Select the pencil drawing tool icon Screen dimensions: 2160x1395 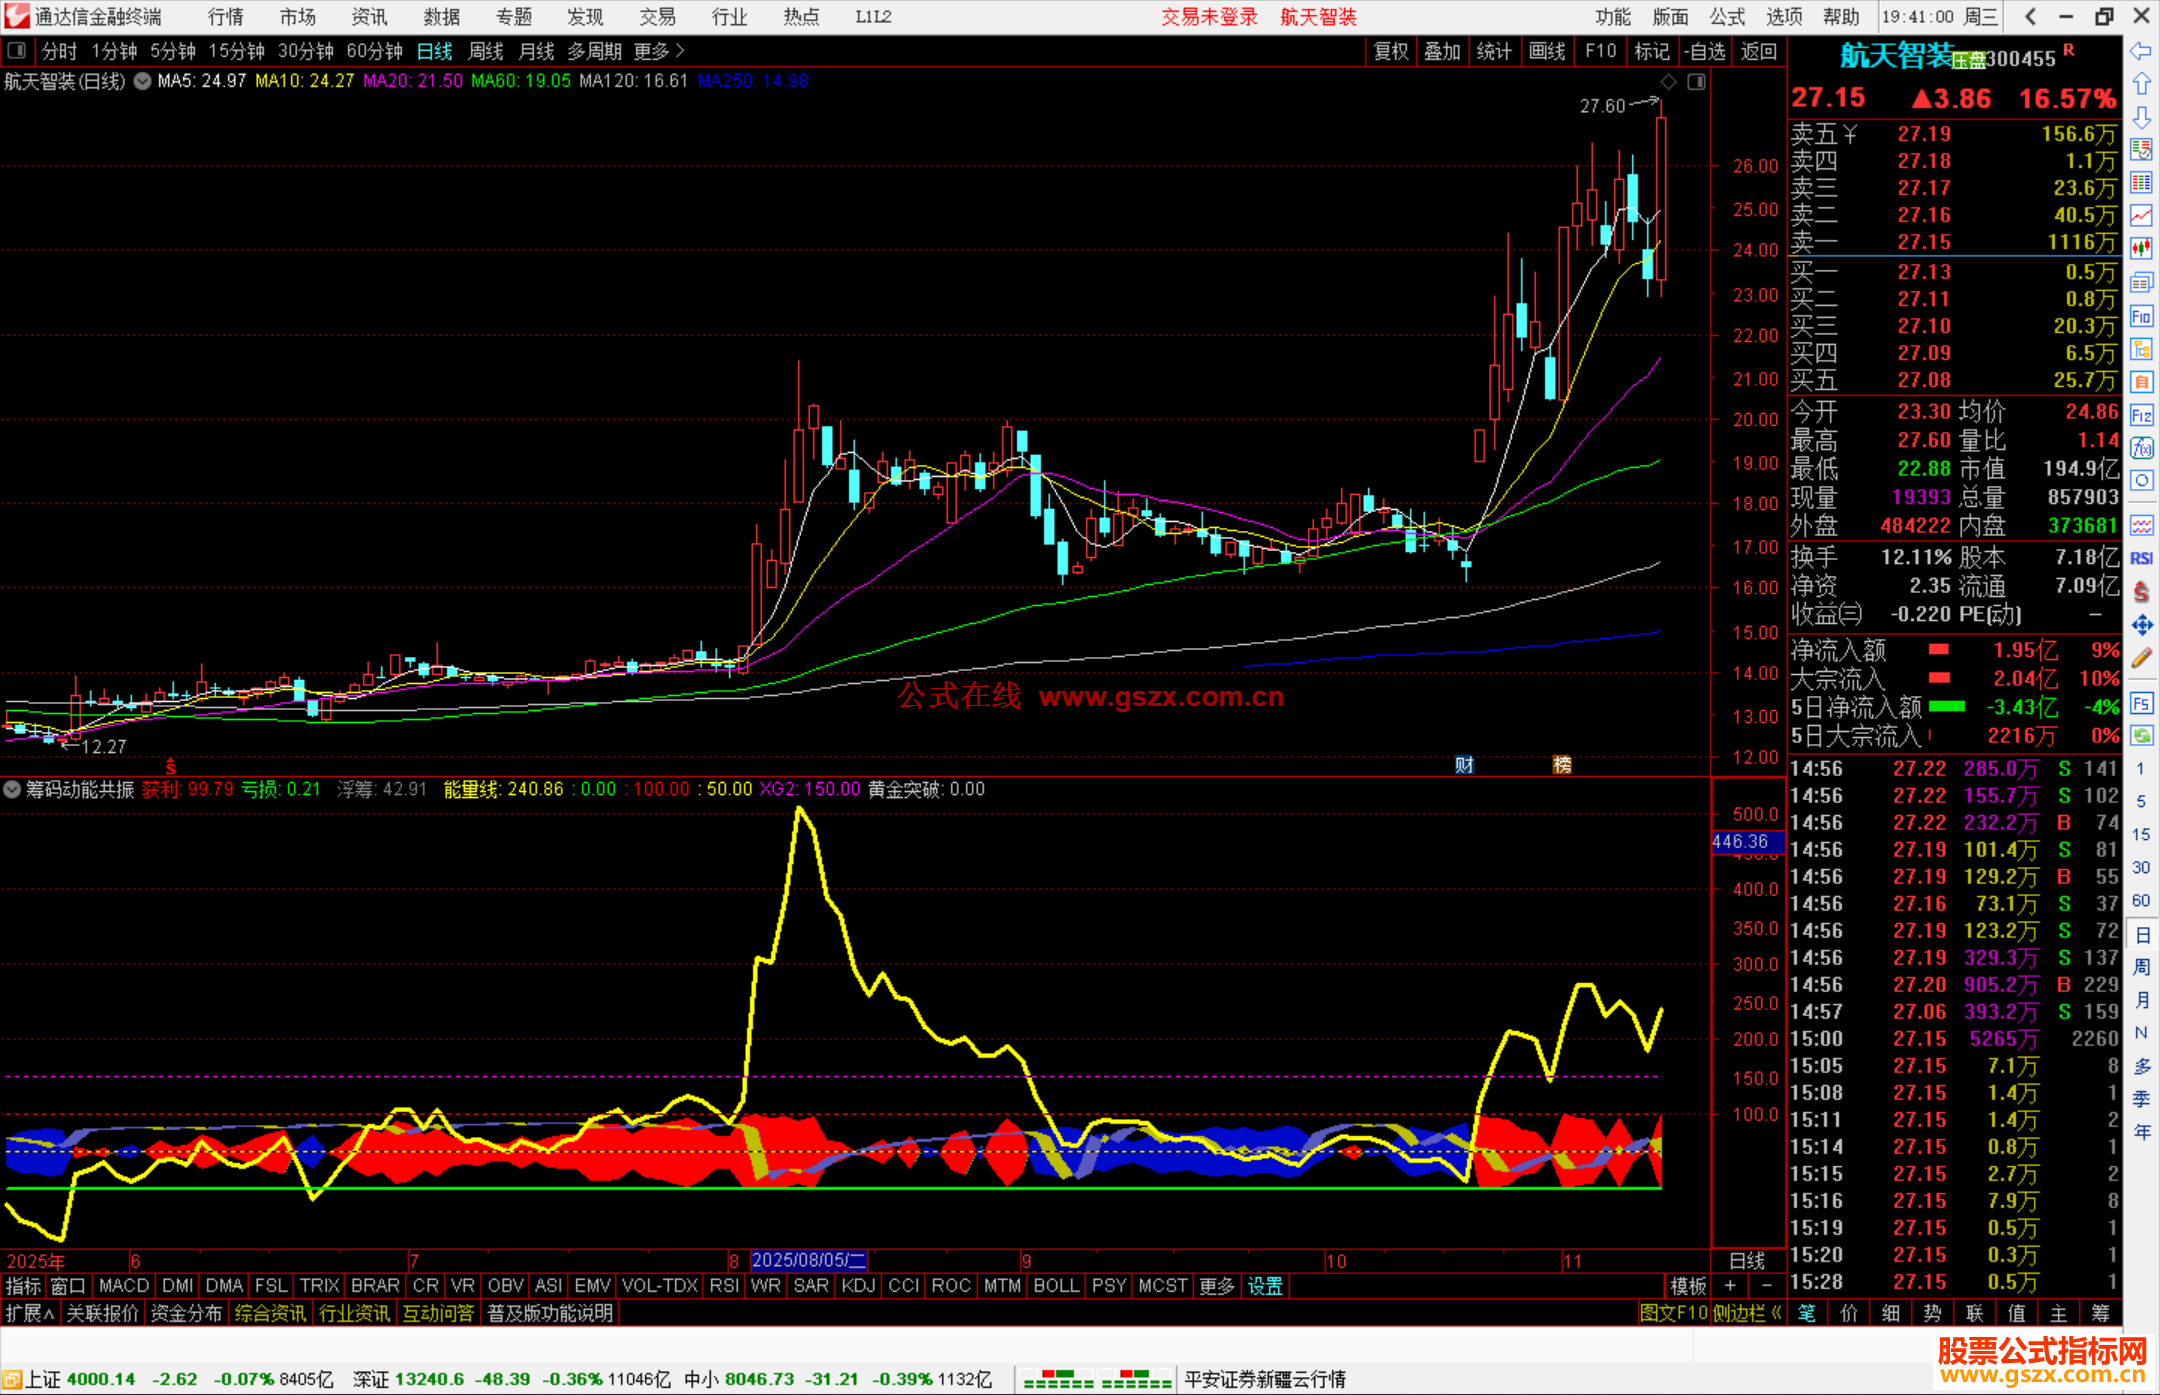[2141, 658]
